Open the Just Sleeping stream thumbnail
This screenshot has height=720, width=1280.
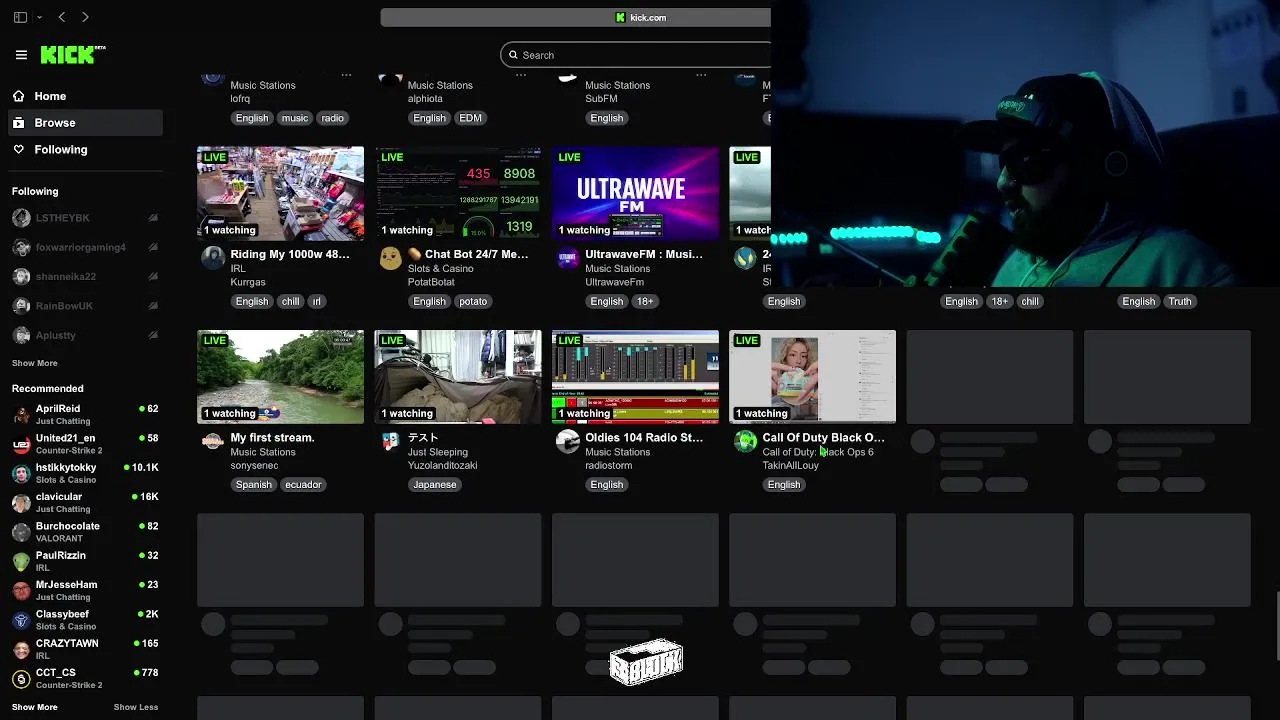pyautogui.click(x=458, y=377)
